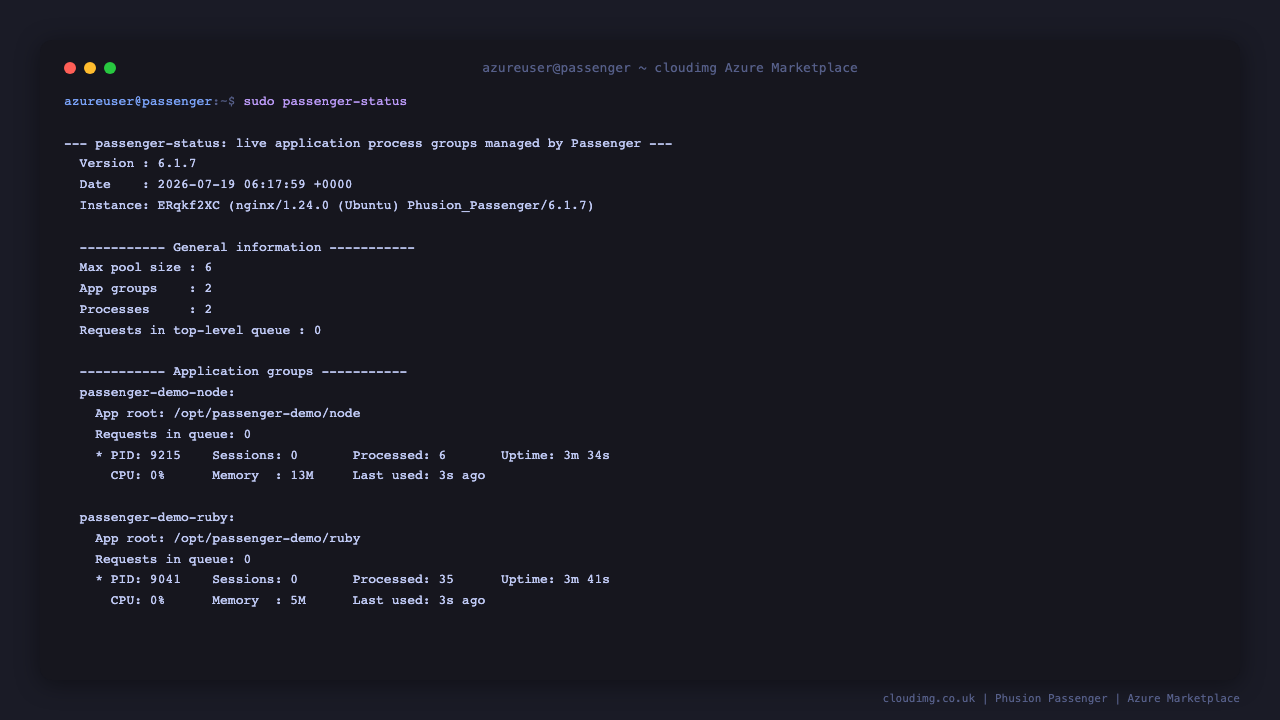1280x720 pixels.
Task: Click the Instance line with 'ERqkf2XC'
Action: [337, 206]
